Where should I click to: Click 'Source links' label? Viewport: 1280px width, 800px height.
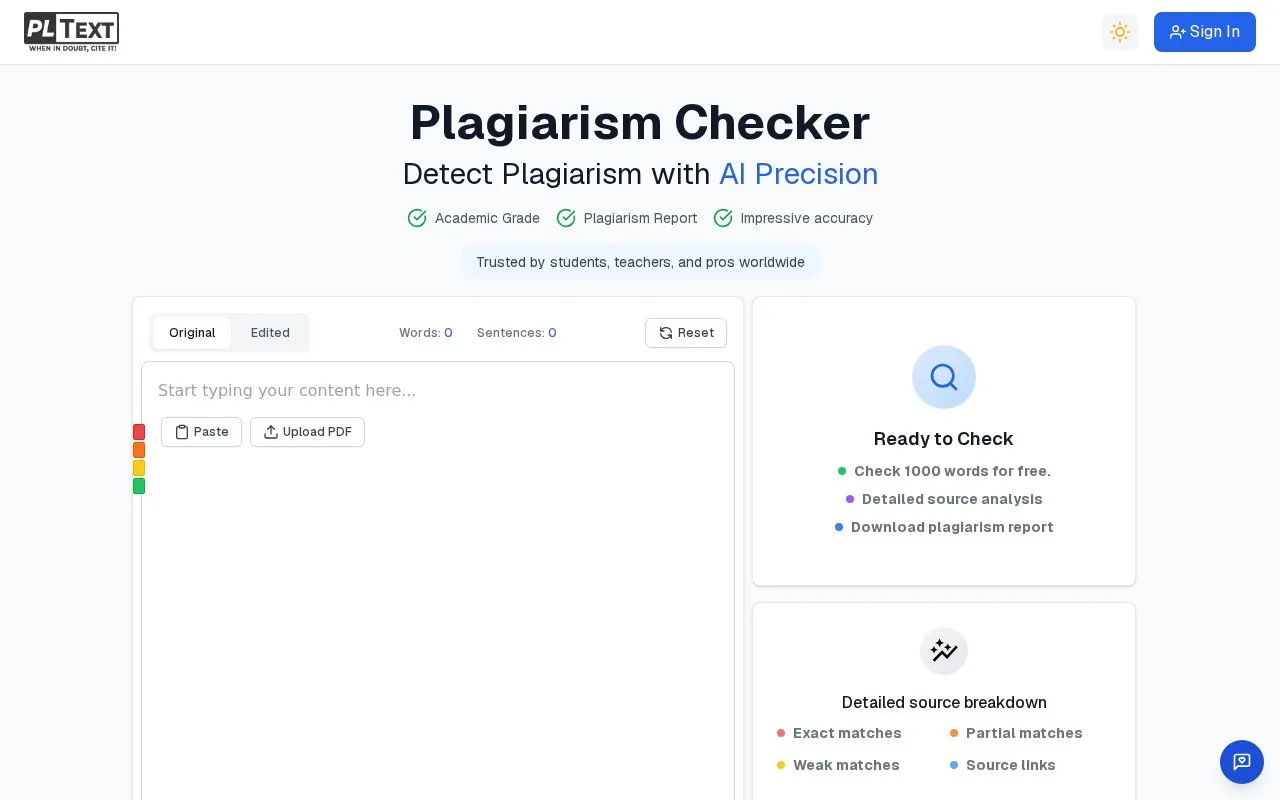pyautogui.click(x=1011, y=765)
